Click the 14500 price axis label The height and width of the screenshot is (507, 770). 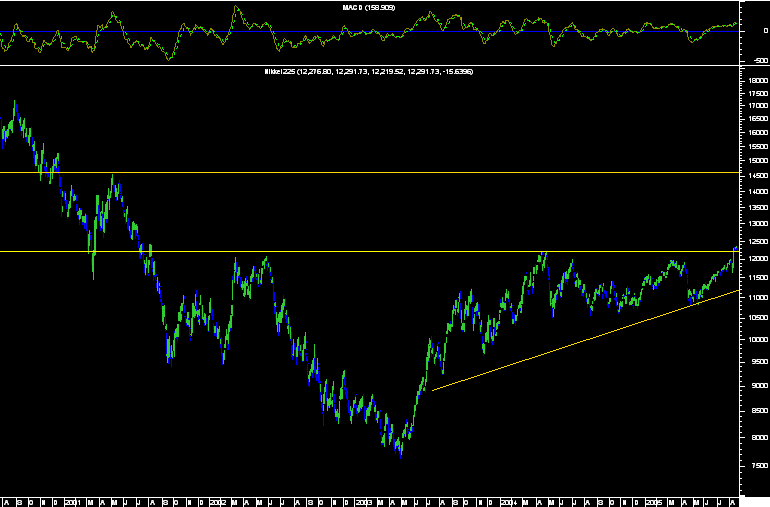click(x=759, y=176)
